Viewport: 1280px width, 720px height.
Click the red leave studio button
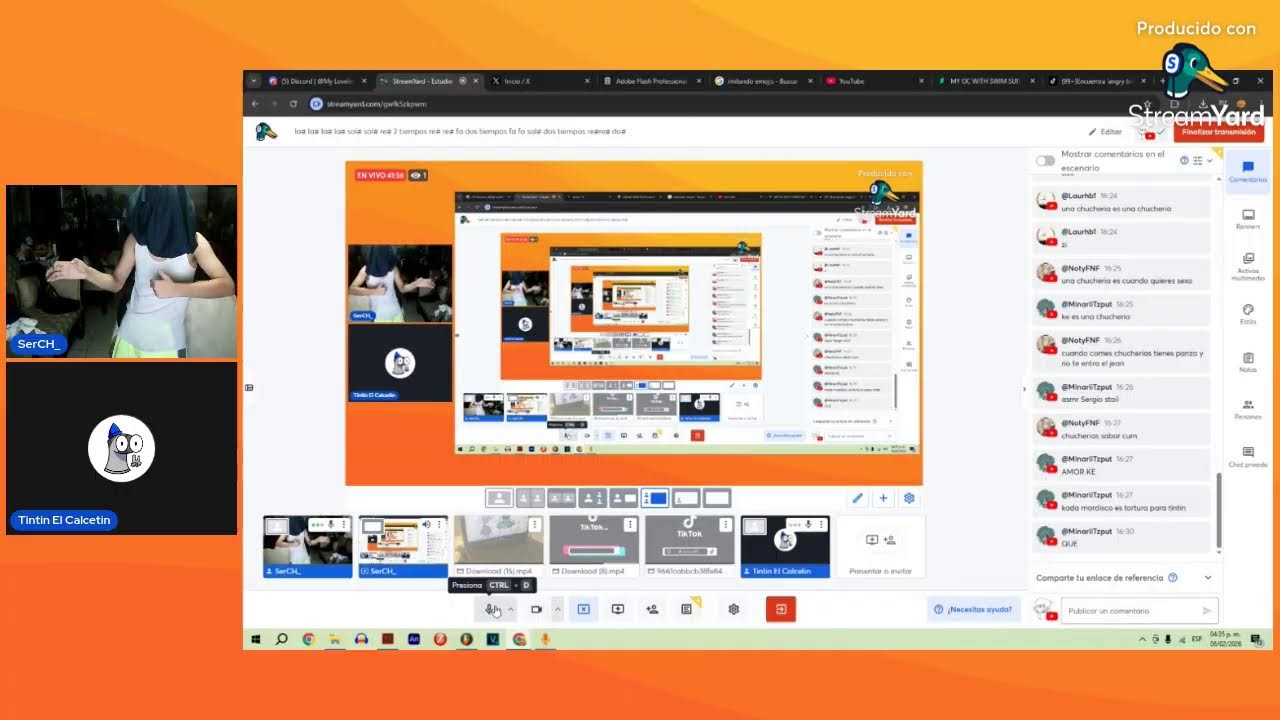click(781, 609)
